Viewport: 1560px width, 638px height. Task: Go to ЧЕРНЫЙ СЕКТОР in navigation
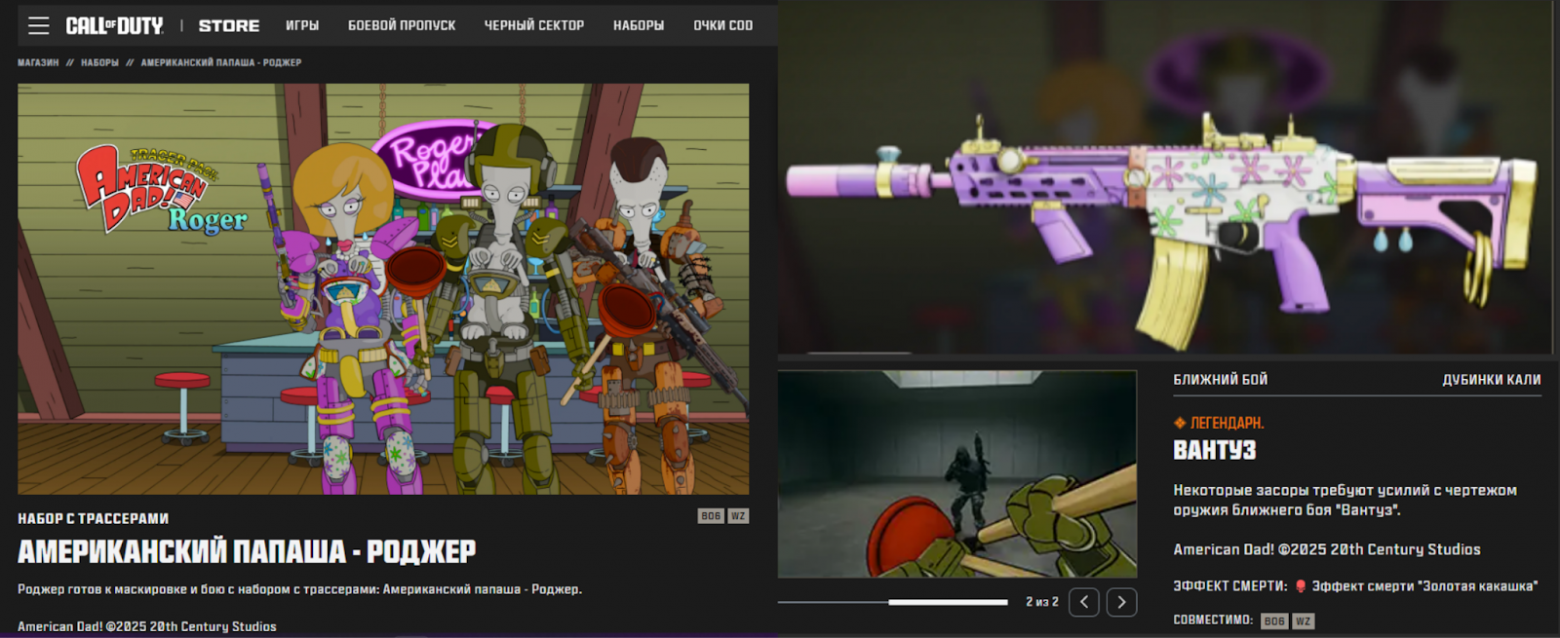pos(534,25)
